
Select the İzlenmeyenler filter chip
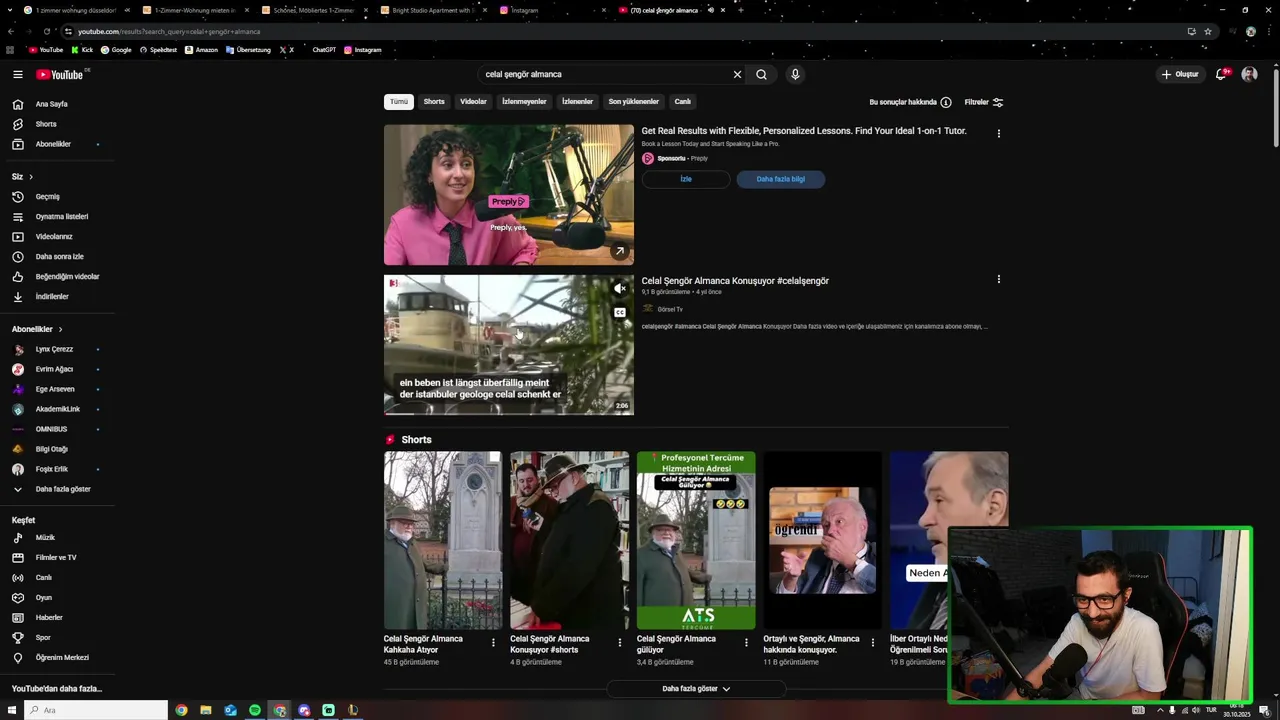(524, 101)
